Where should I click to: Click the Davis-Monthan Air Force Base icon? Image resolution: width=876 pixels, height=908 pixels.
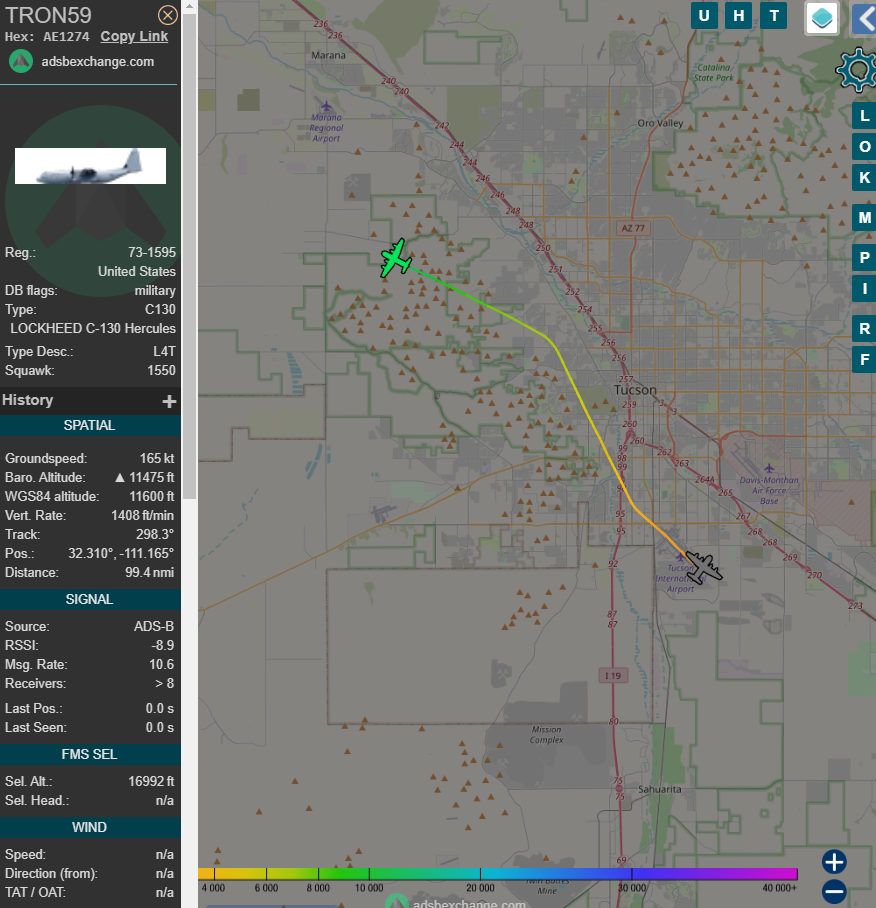769,468
